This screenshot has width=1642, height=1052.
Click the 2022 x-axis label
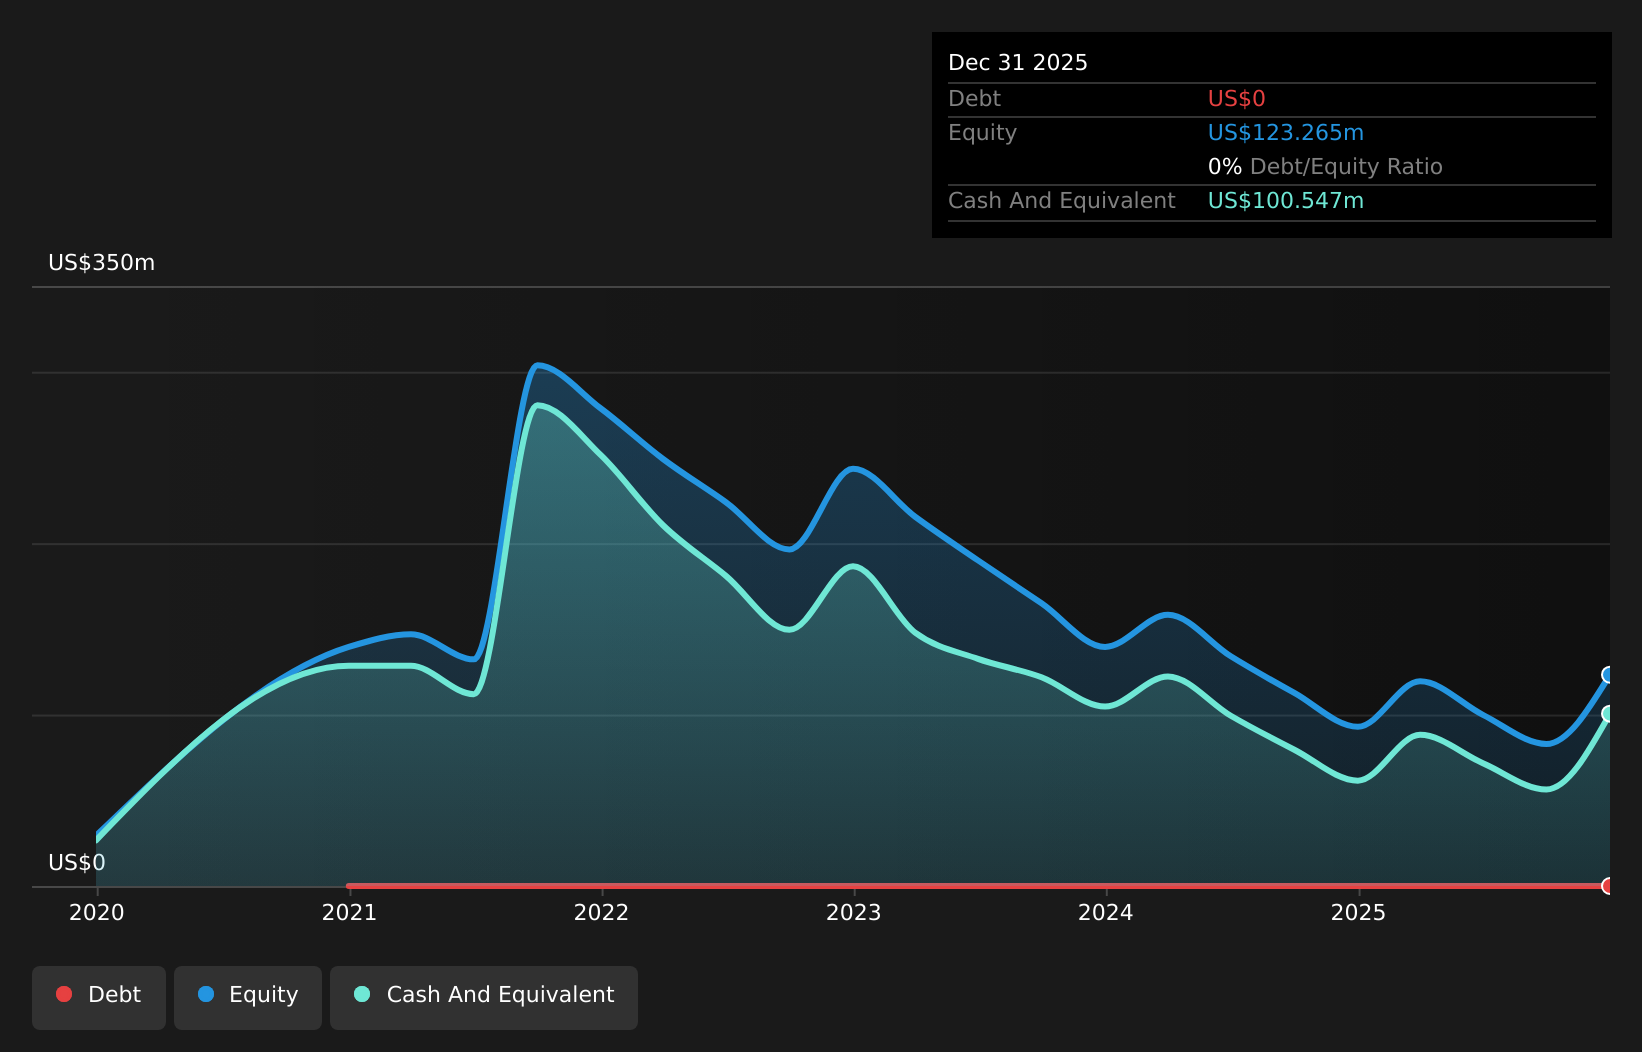pos(601,913)
